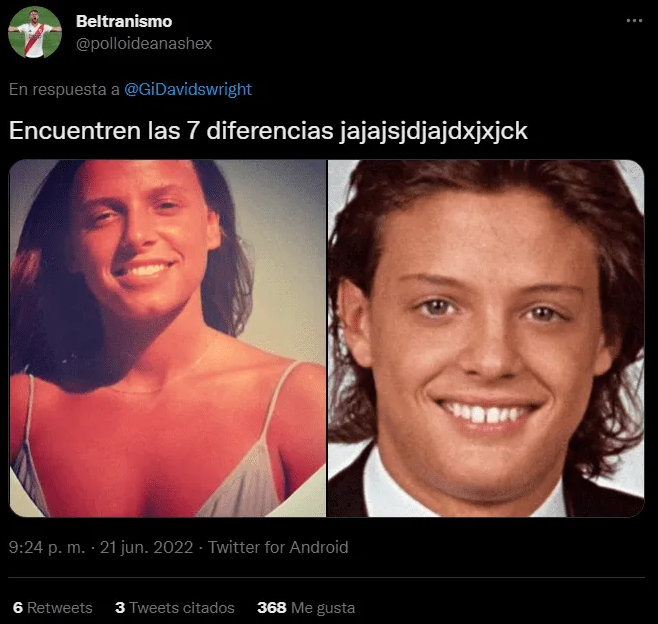Open the three-dot more options menu
This screenshot has width=658, height=624.
634,21
